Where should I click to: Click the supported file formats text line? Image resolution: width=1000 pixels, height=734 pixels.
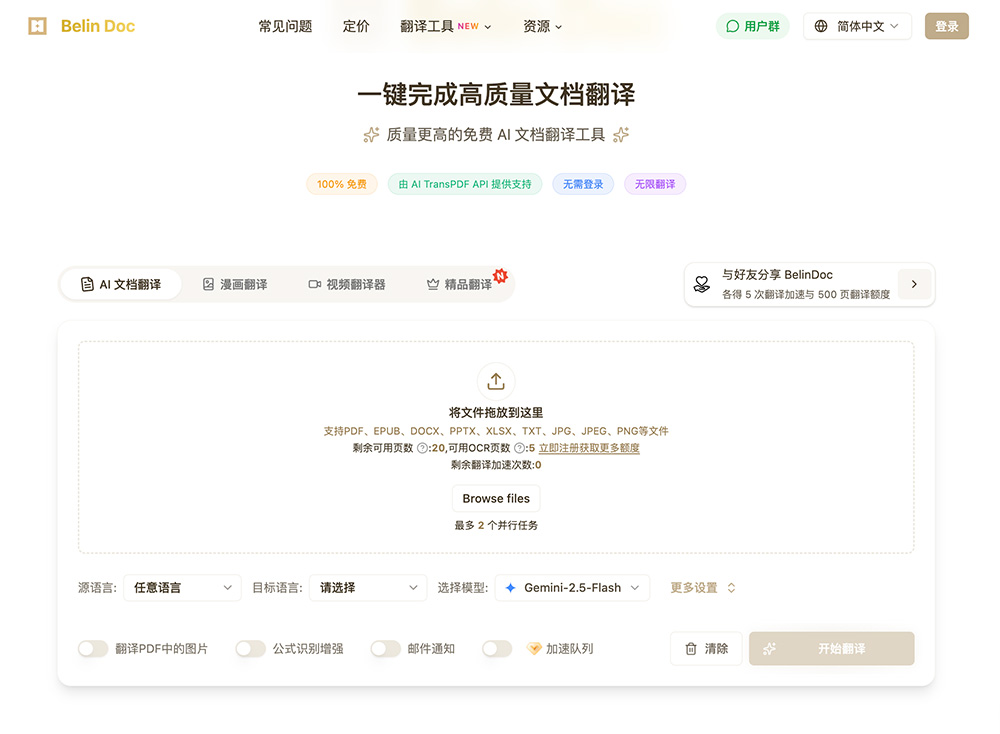[x=496, y=431]
